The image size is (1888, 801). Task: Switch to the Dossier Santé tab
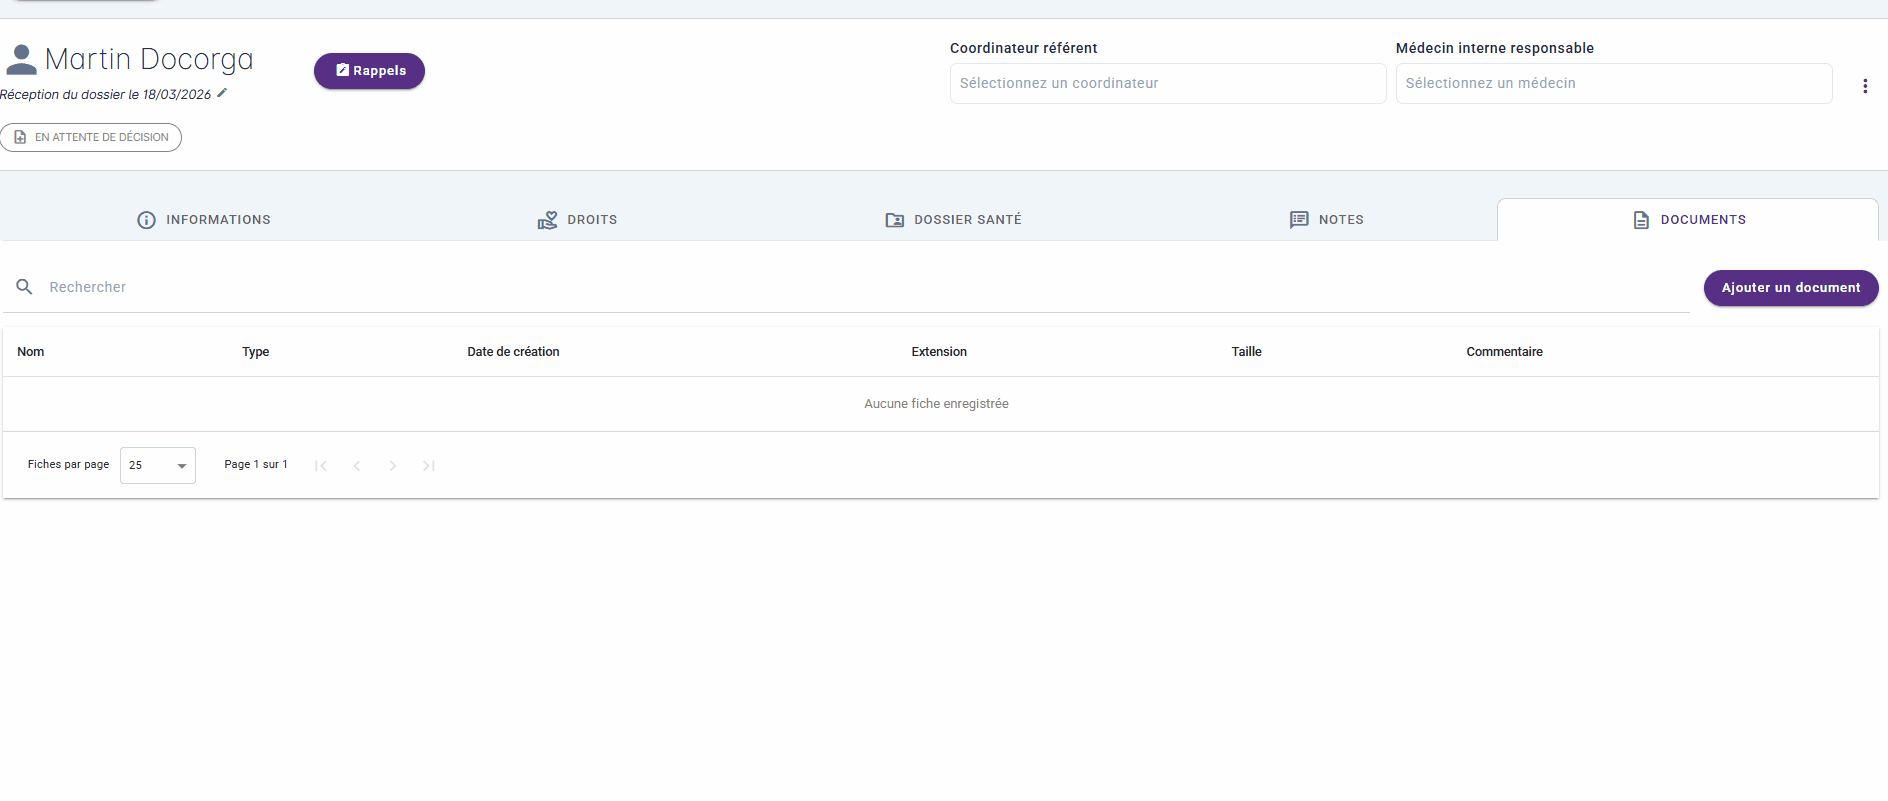pyautogui.click(x=953, y=220)
